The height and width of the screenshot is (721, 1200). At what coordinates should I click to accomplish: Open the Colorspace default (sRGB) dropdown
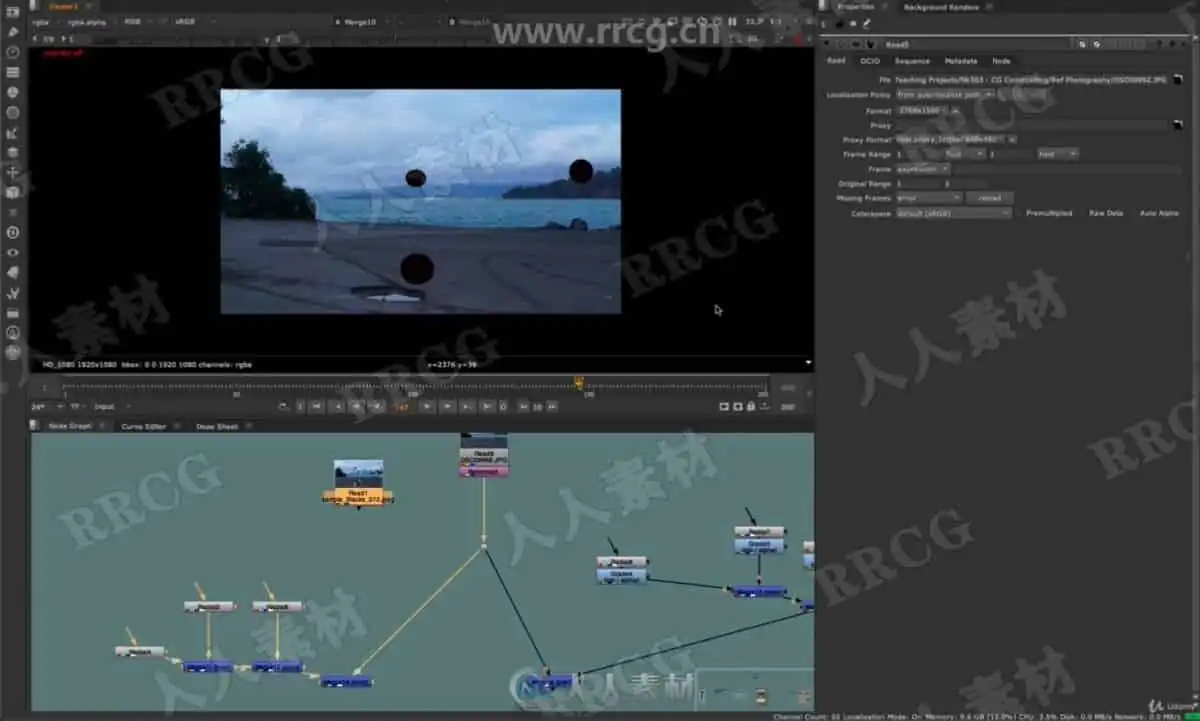[954, 213]
